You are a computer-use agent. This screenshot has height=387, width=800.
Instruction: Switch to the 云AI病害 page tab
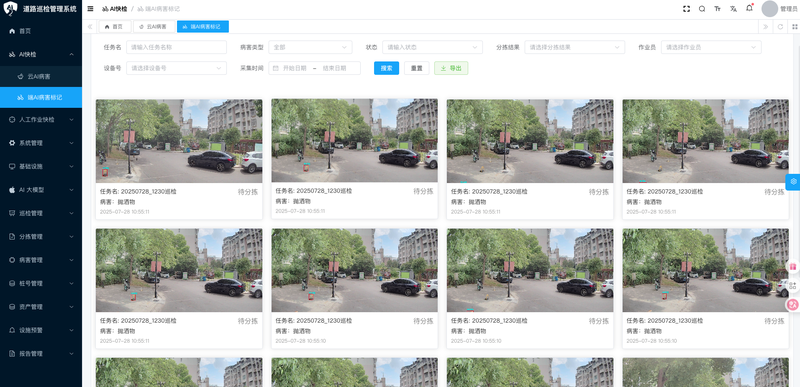tap(154, 27)
